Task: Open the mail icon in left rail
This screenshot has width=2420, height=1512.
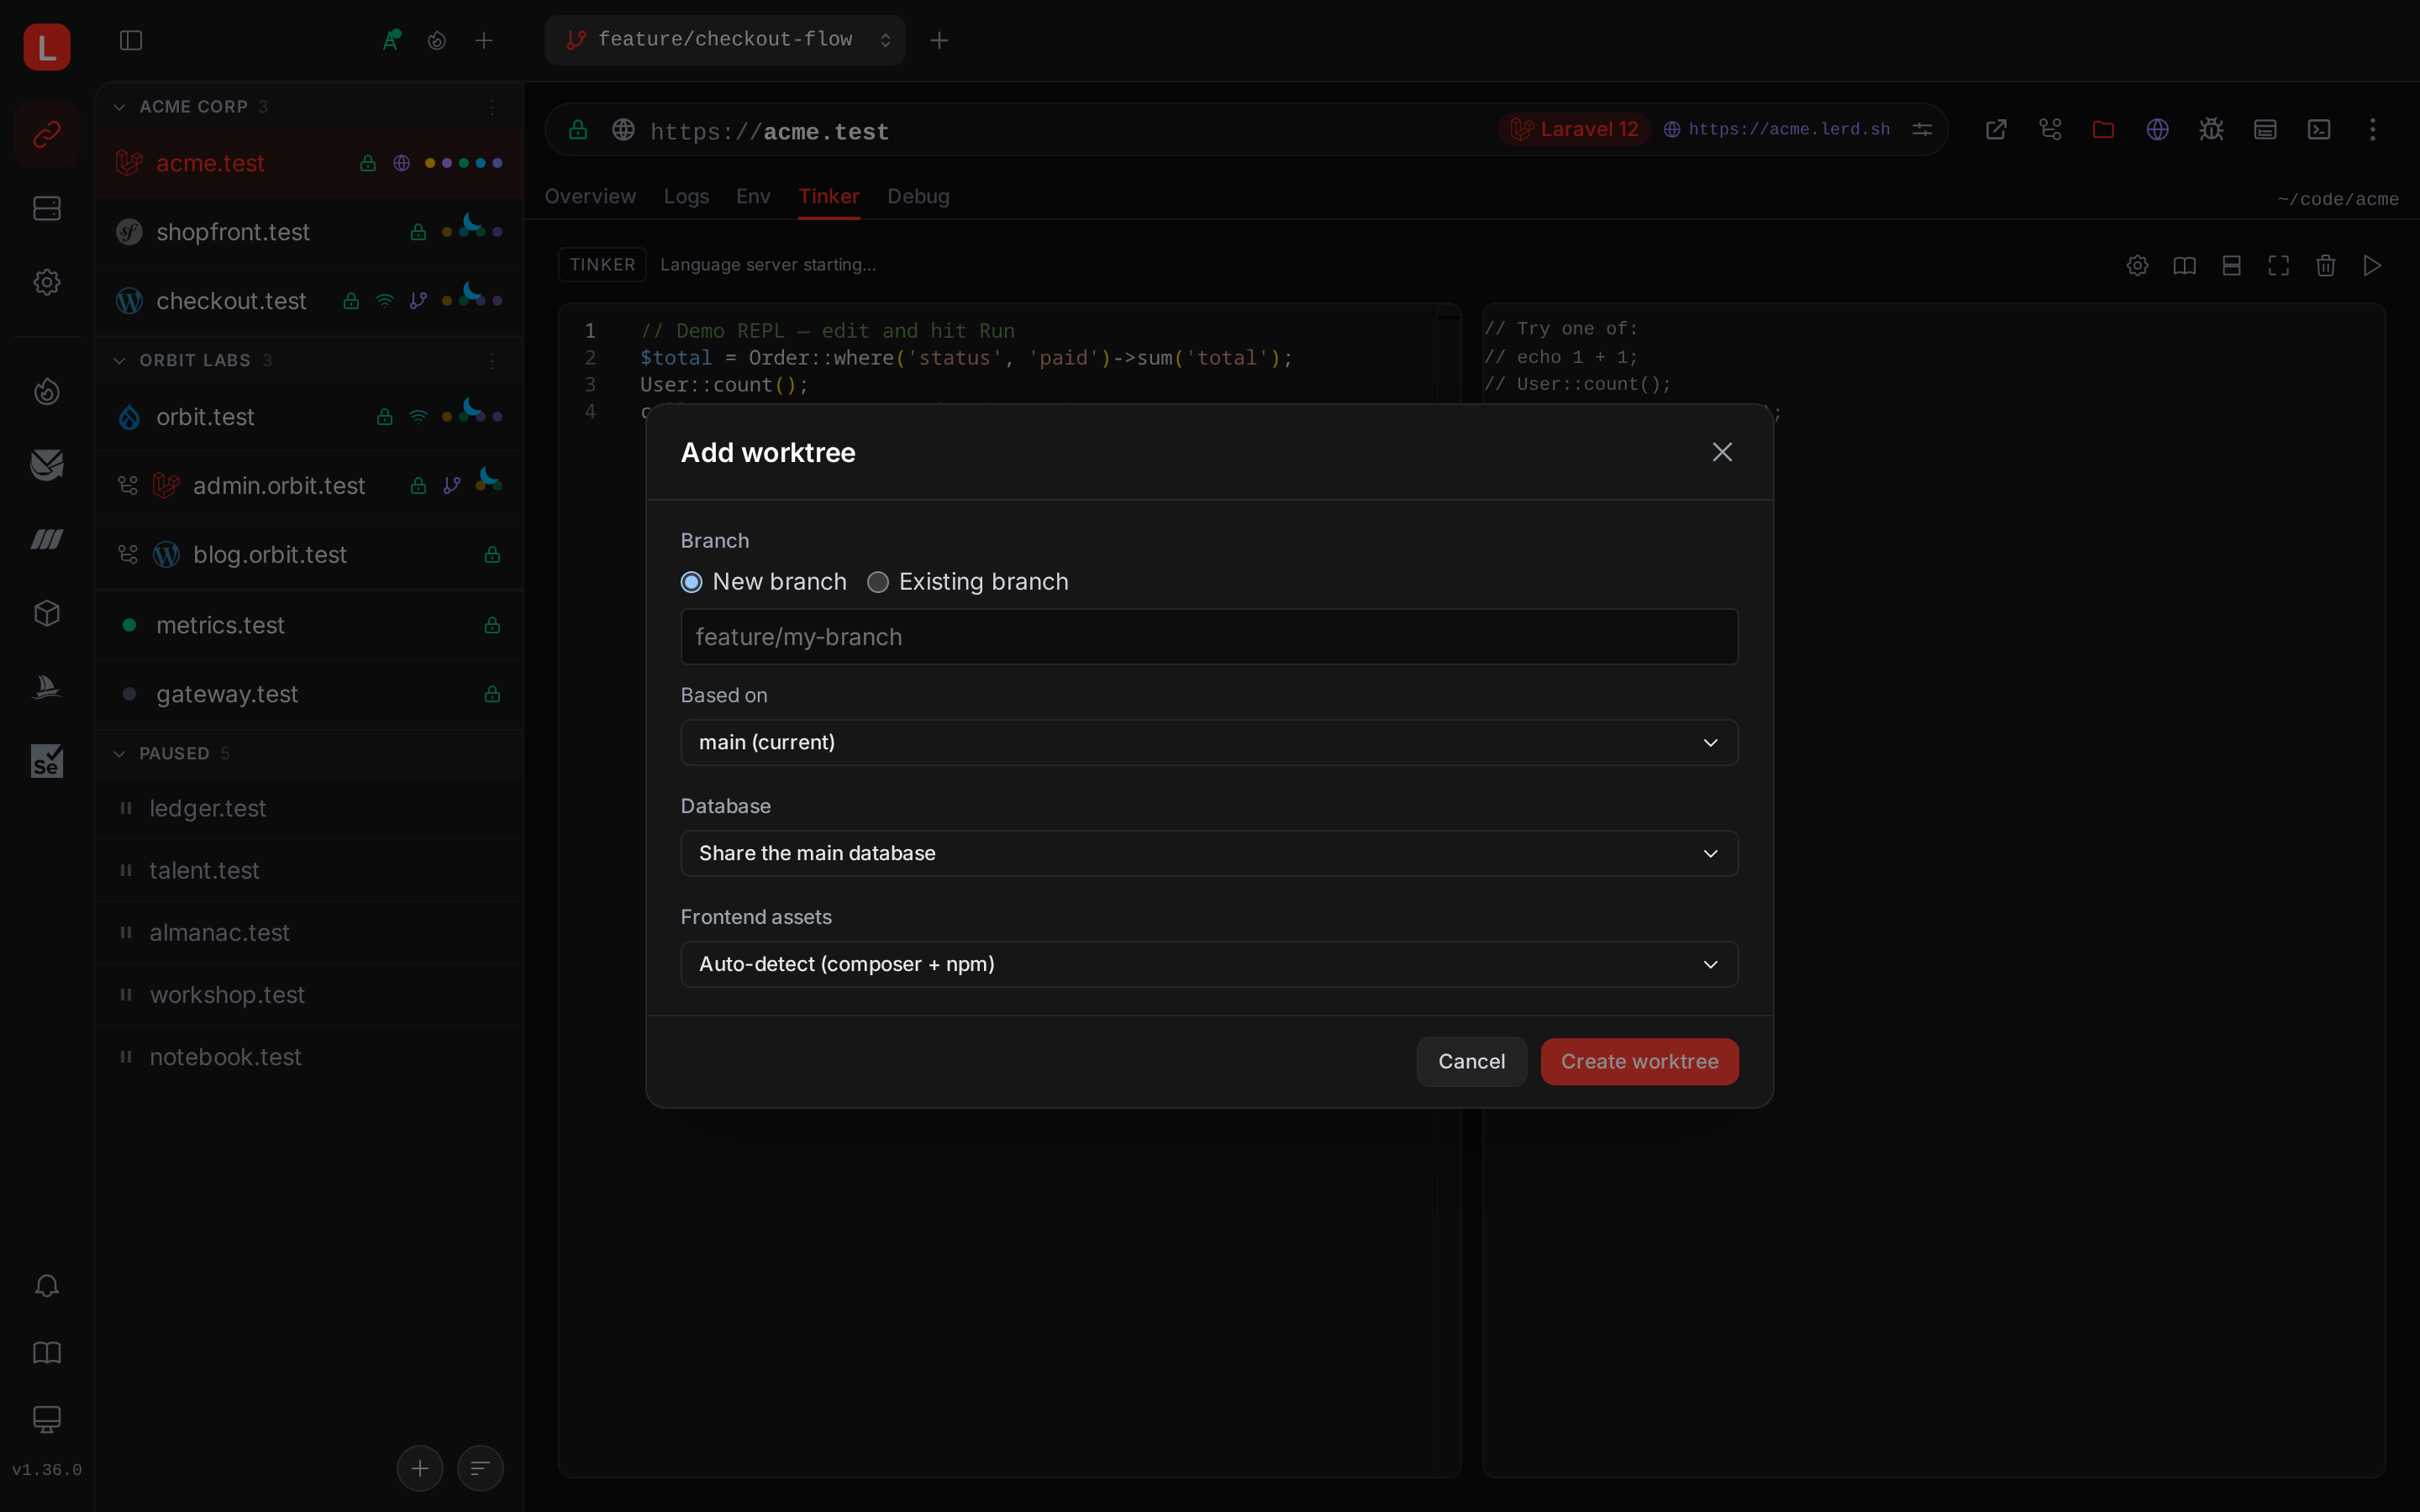Action: click(x=47, y=465)
